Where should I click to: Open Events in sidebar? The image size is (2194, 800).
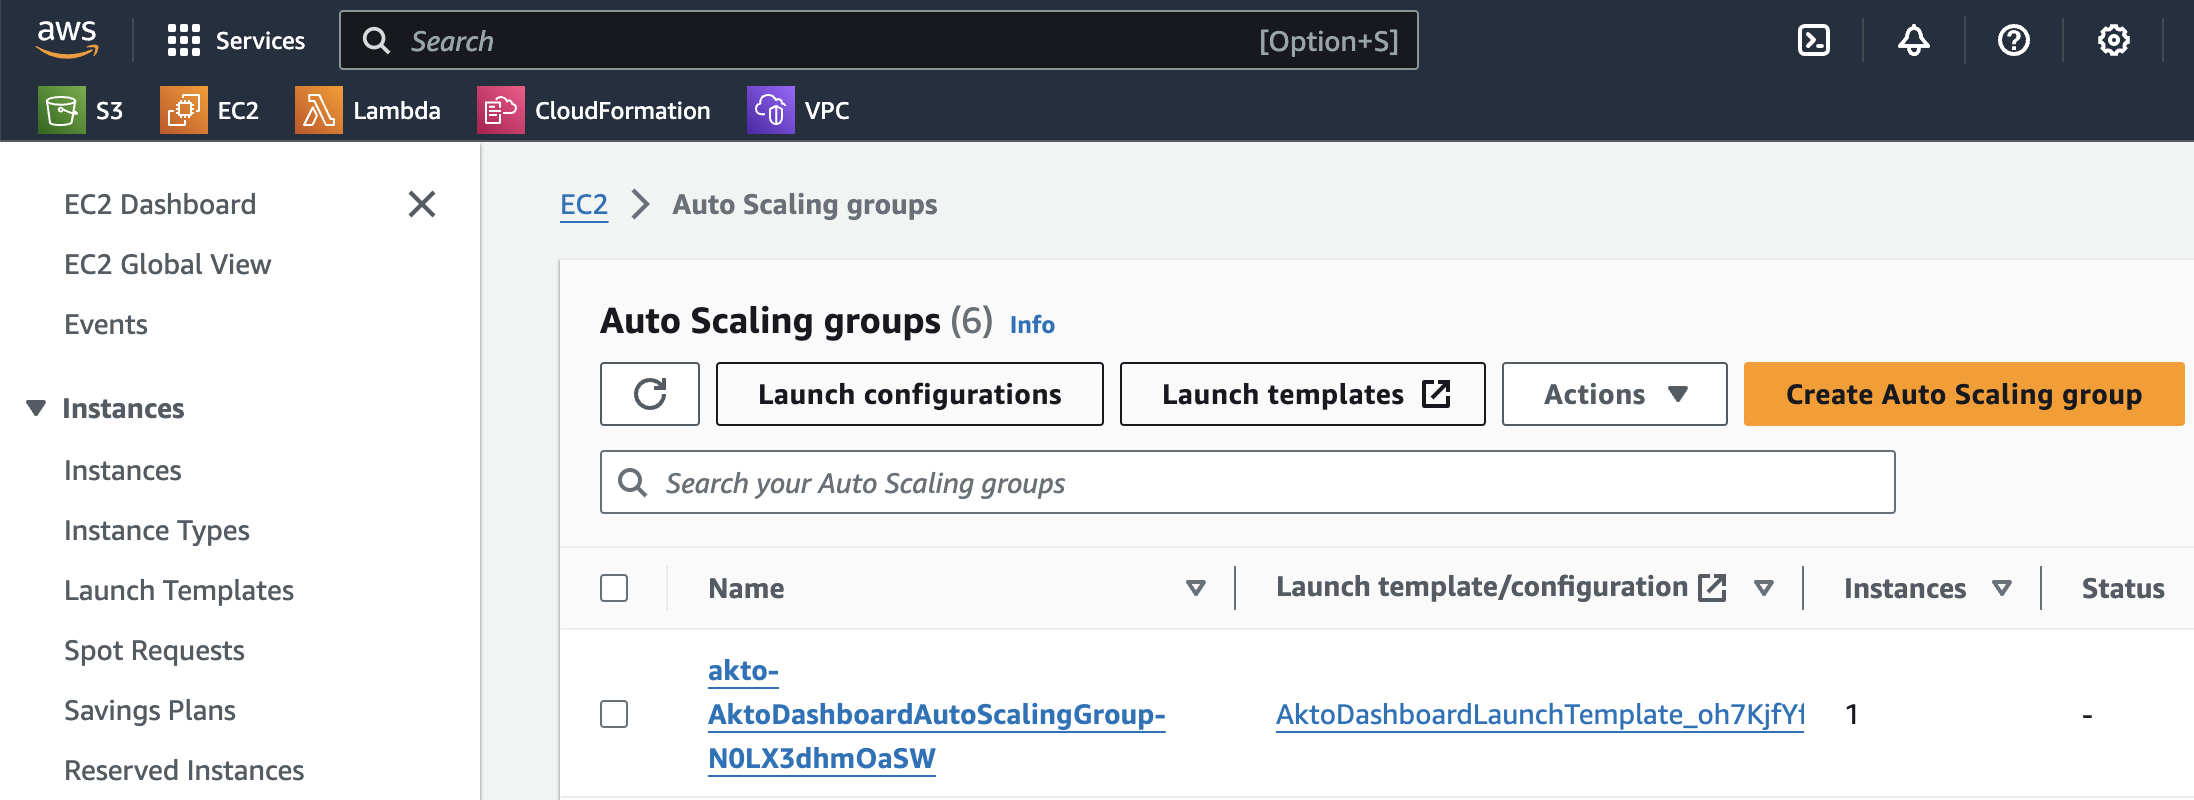[x=105, y=324]
